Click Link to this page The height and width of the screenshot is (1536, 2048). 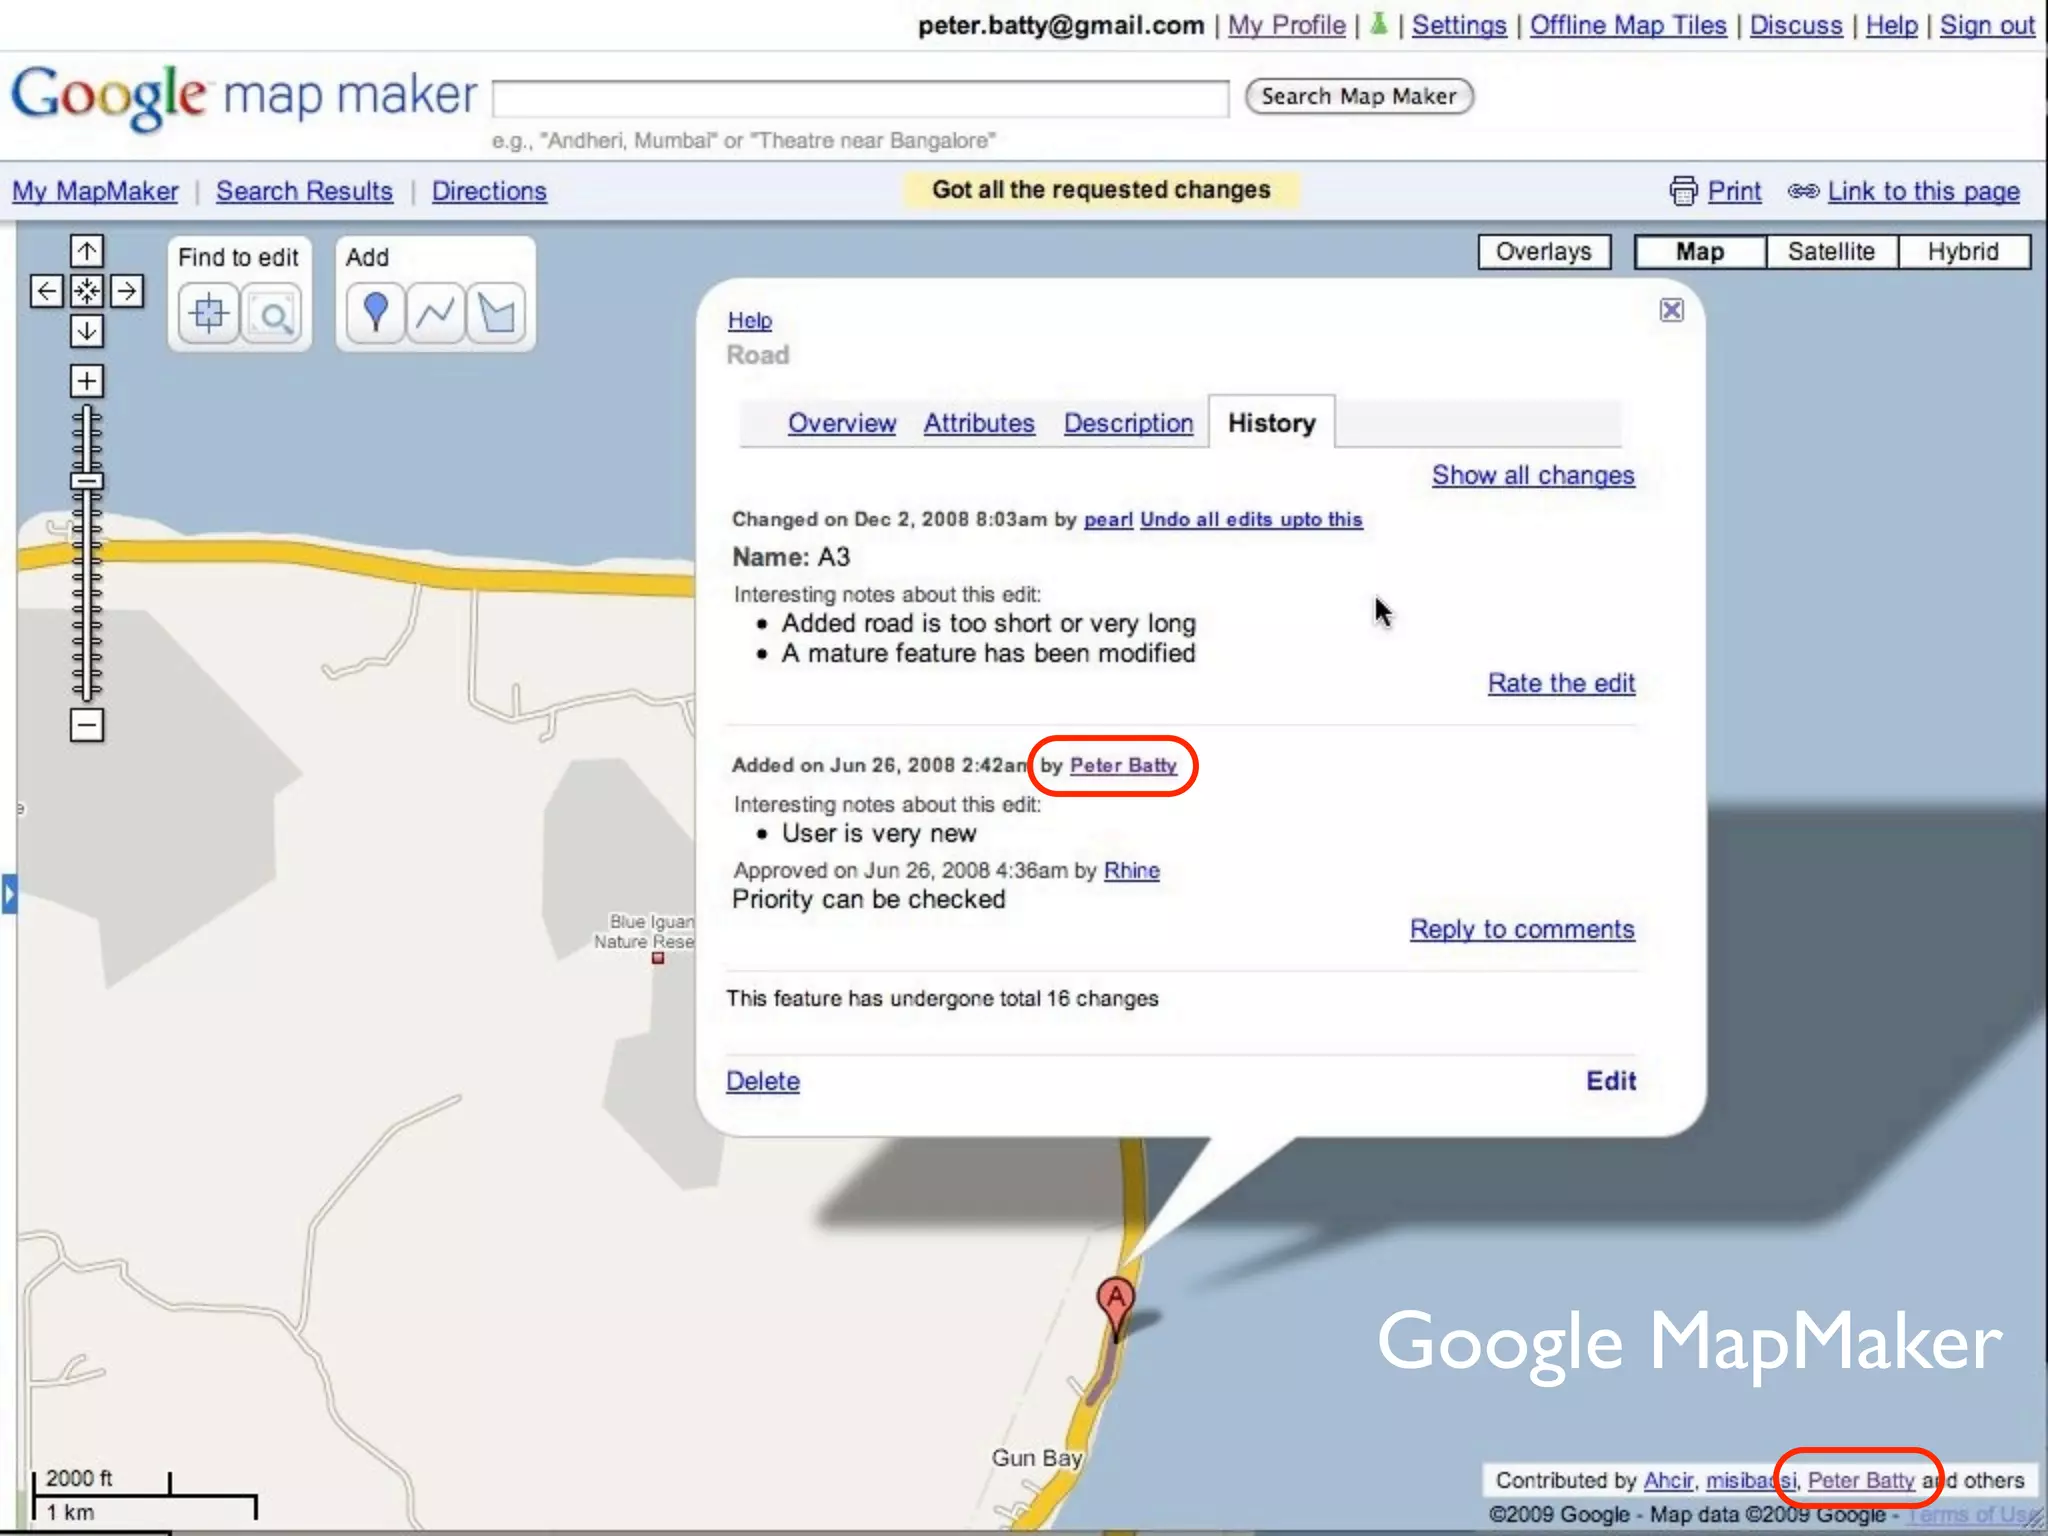(x=1924, y=191)
